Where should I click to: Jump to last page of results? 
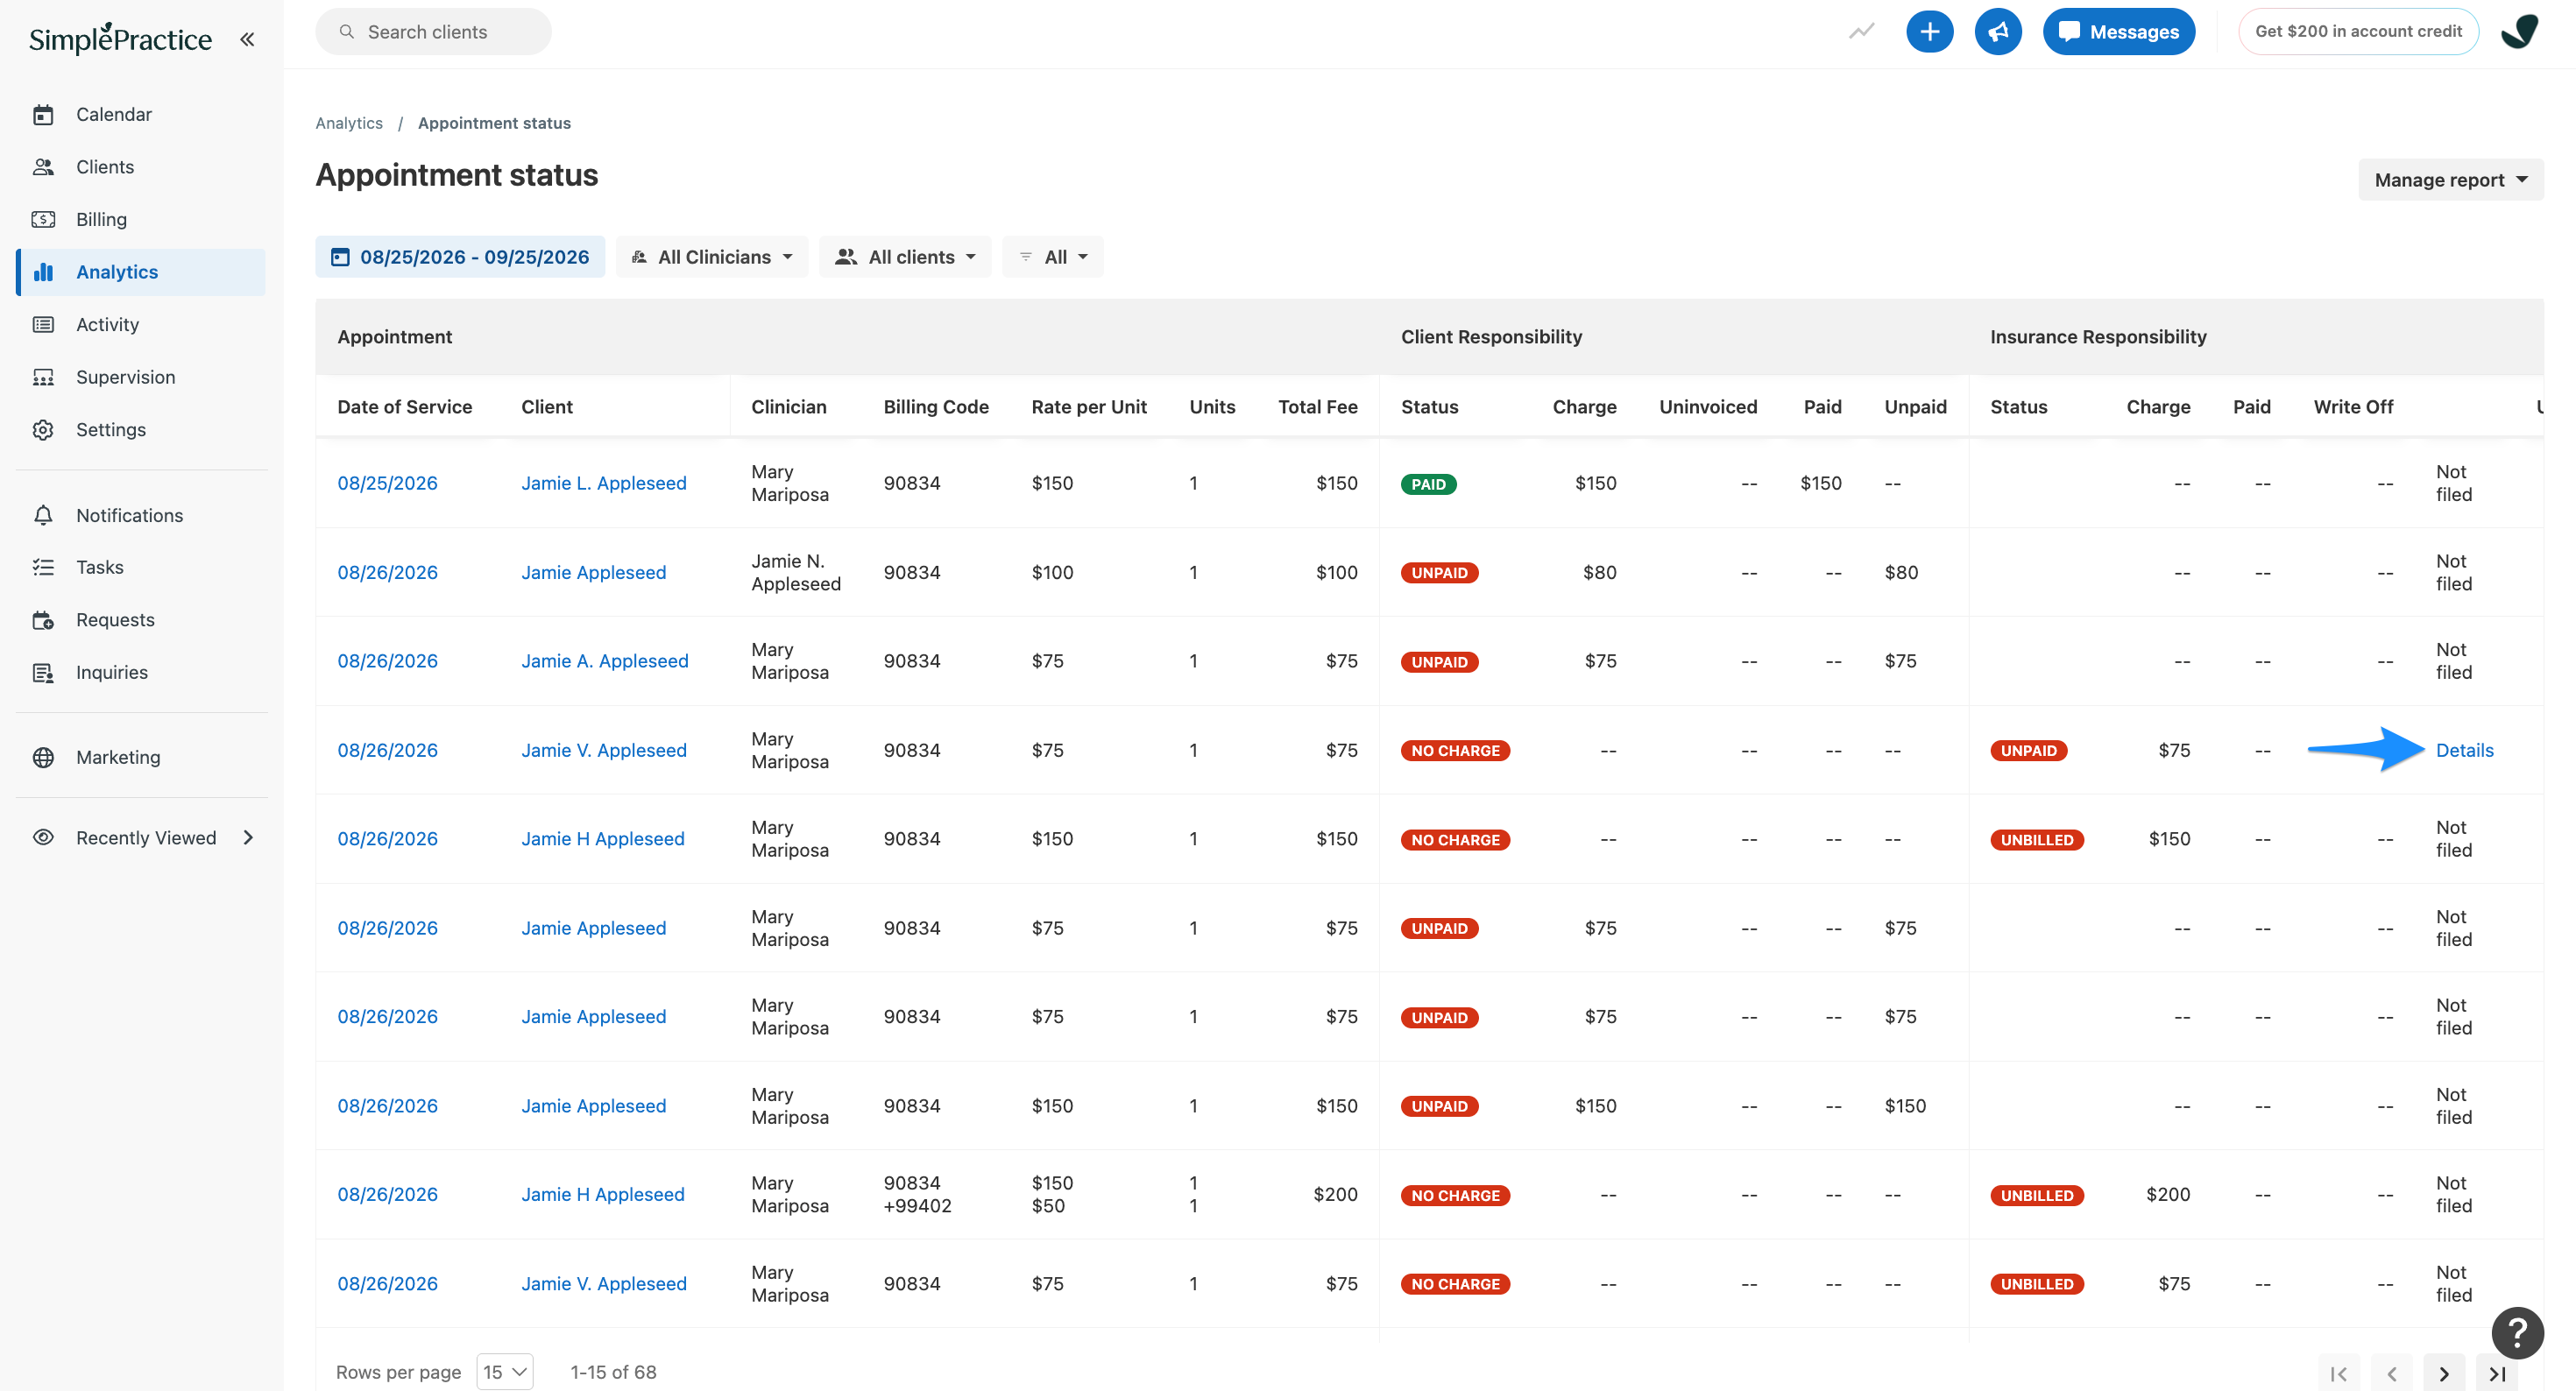coord(2496,1374)
